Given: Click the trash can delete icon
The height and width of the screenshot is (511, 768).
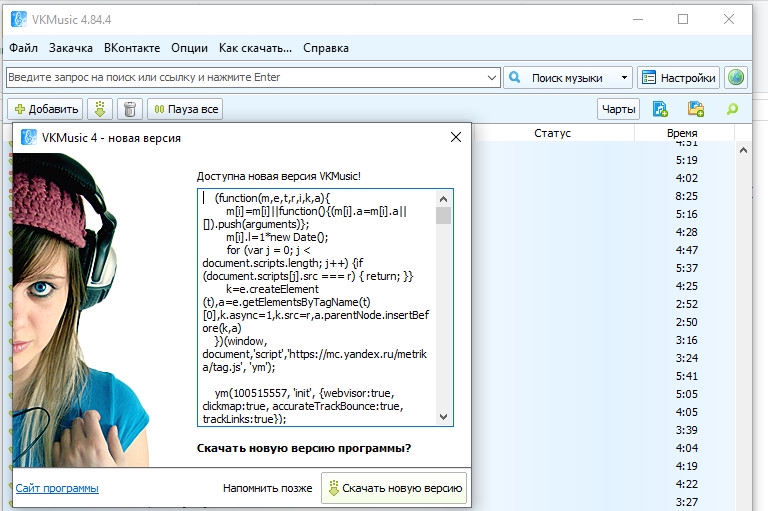Looking at the screenshot, I should click(130, 109).
